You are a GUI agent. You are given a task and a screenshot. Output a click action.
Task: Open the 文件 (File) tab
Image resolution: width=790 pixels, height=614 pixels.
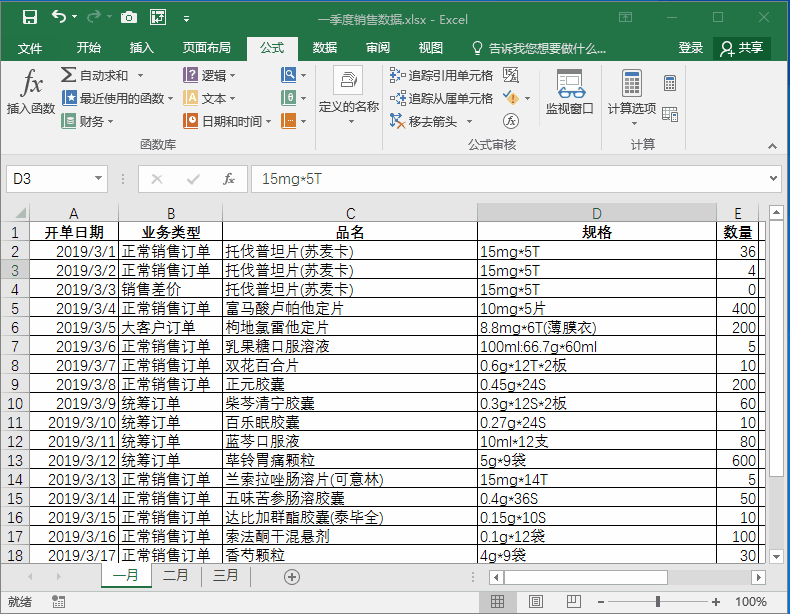coord(30,48)
